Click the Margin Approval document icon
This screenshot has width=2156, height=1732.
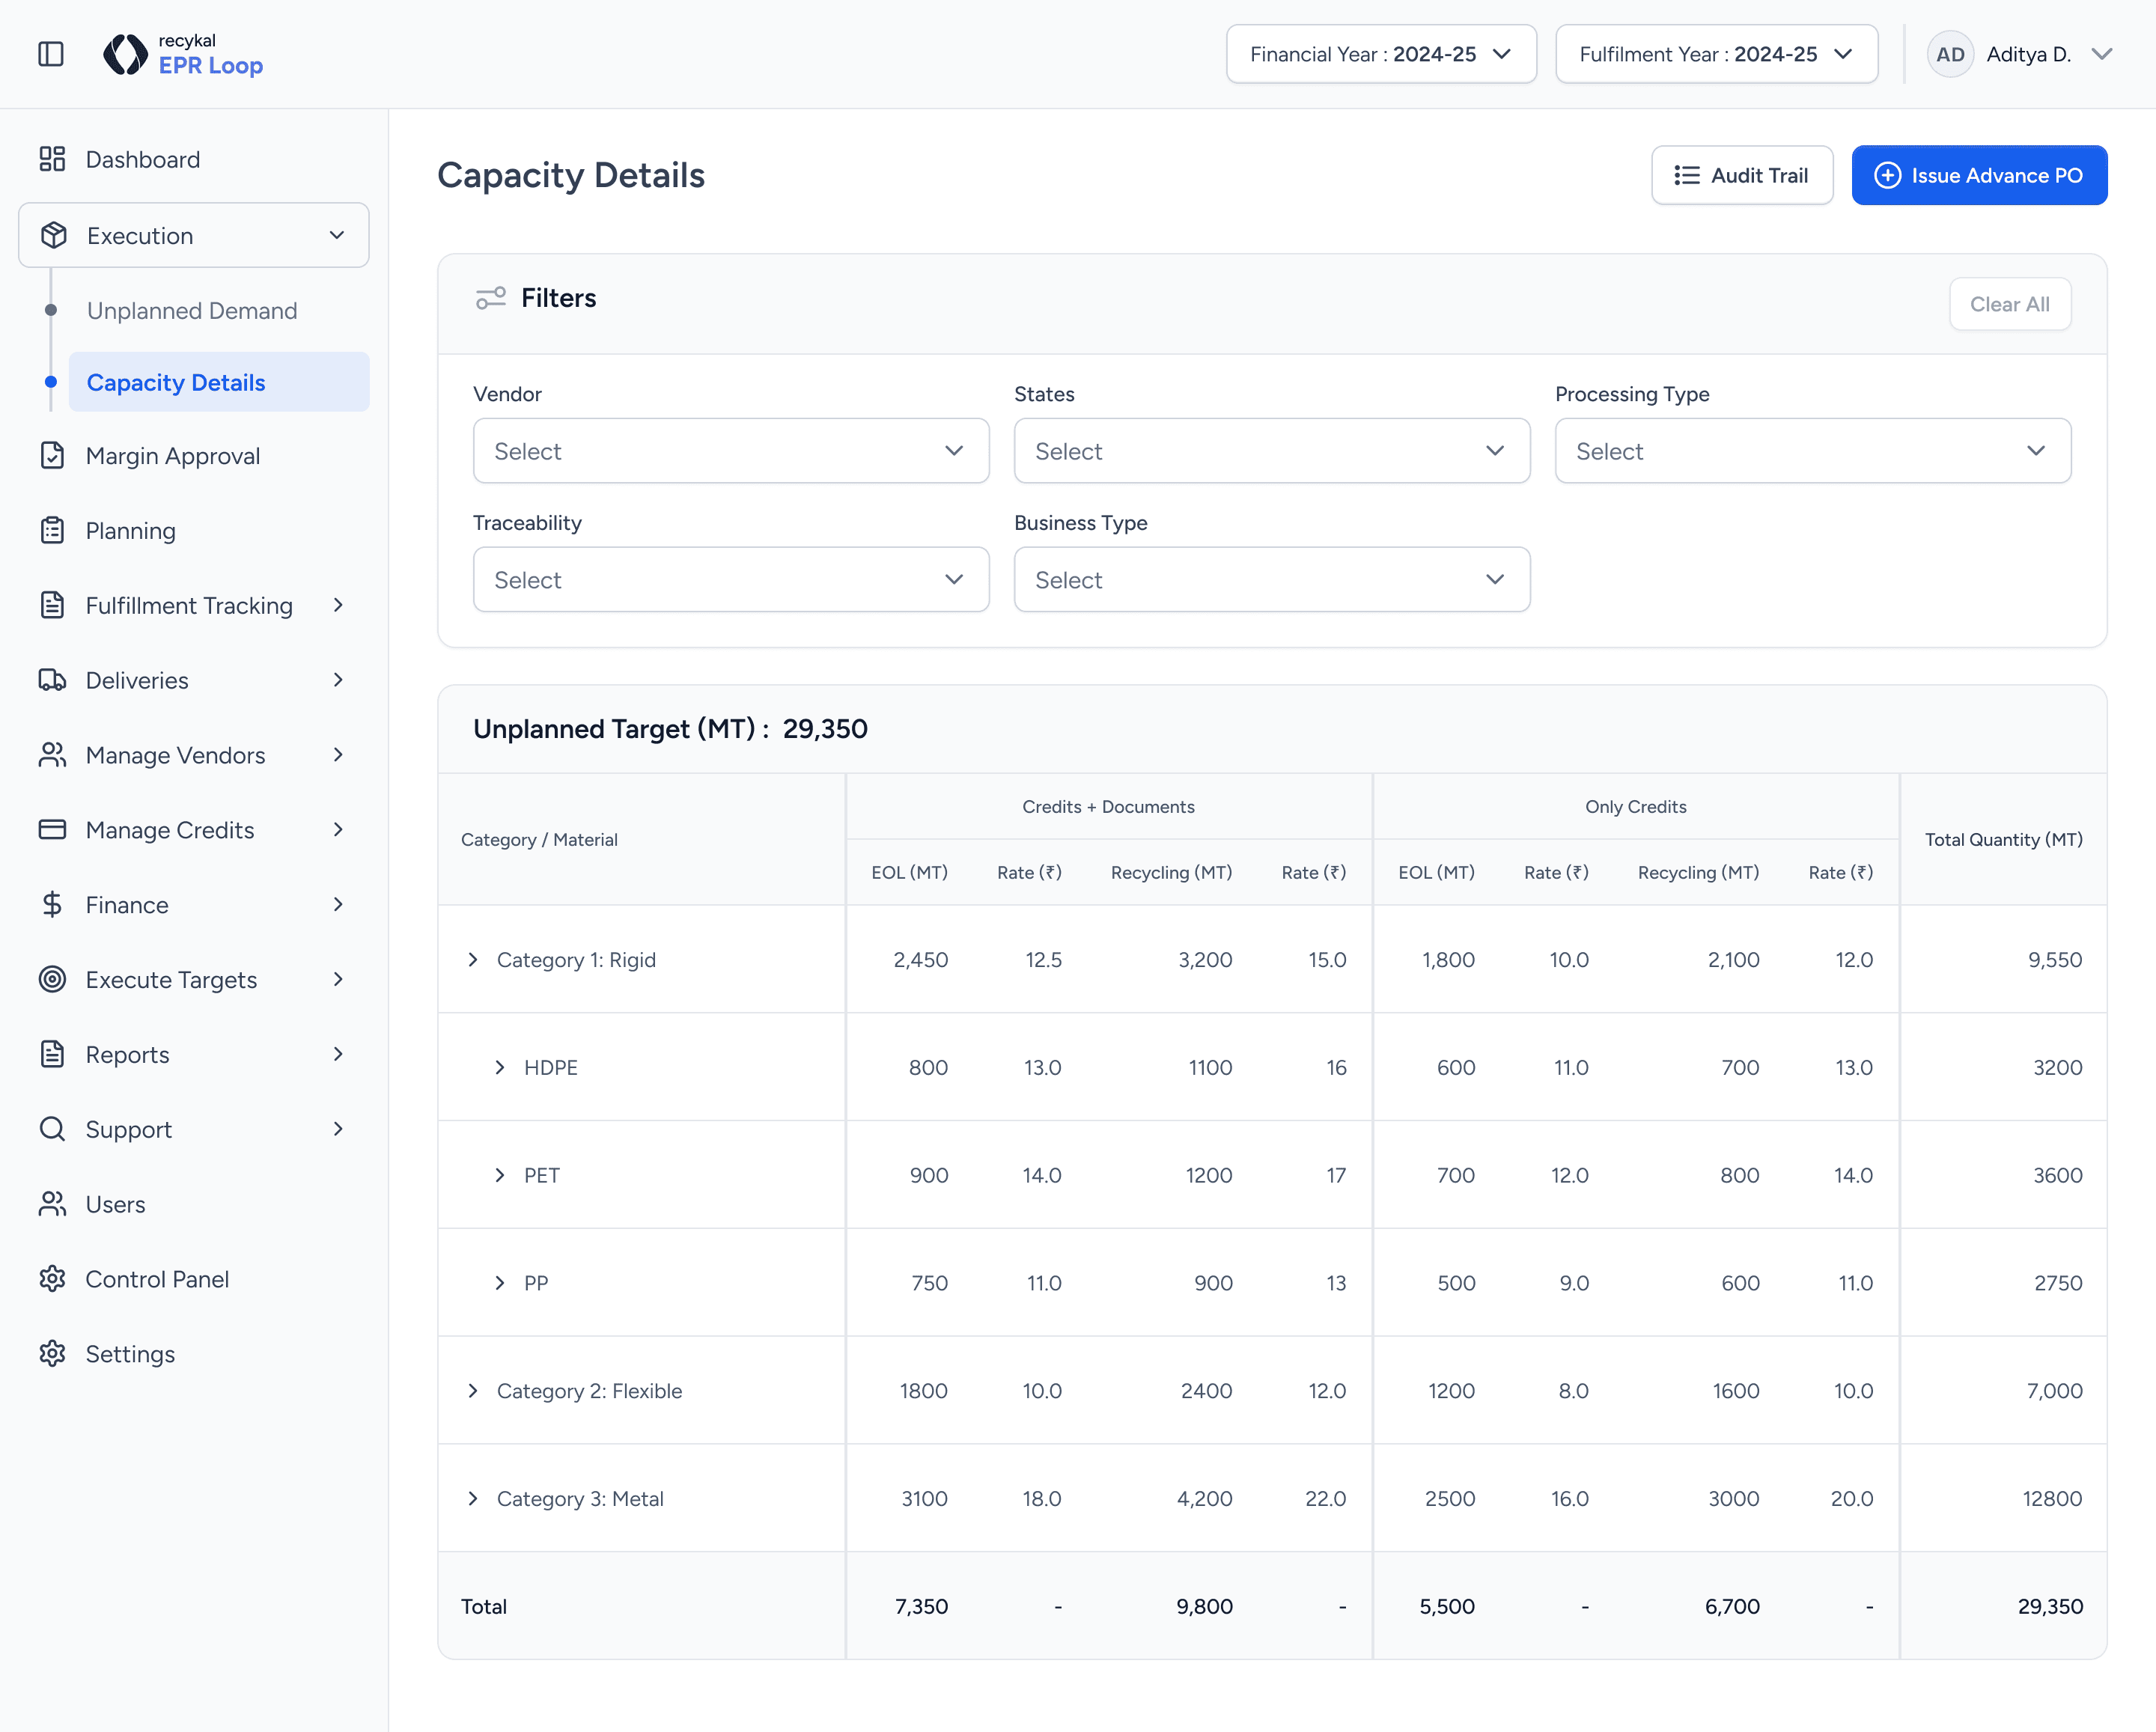tap(52, 456)
